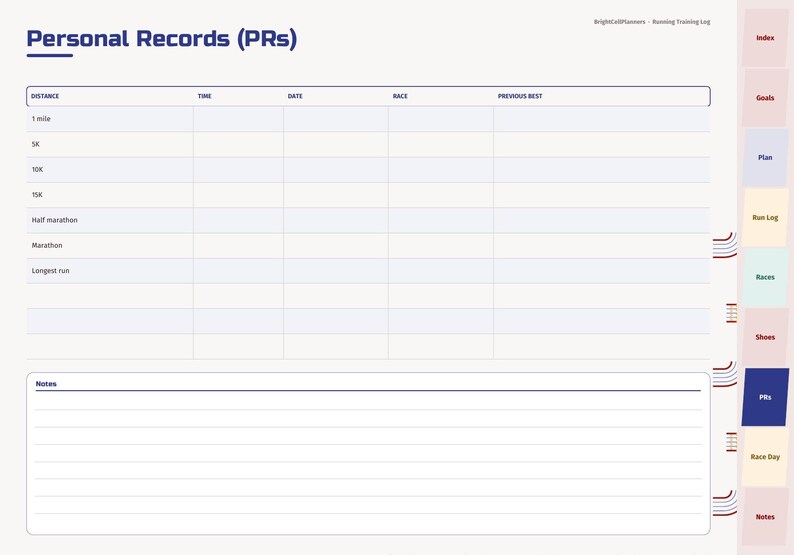
Task: Switch to the Plan tab
Action: (765, 157)
